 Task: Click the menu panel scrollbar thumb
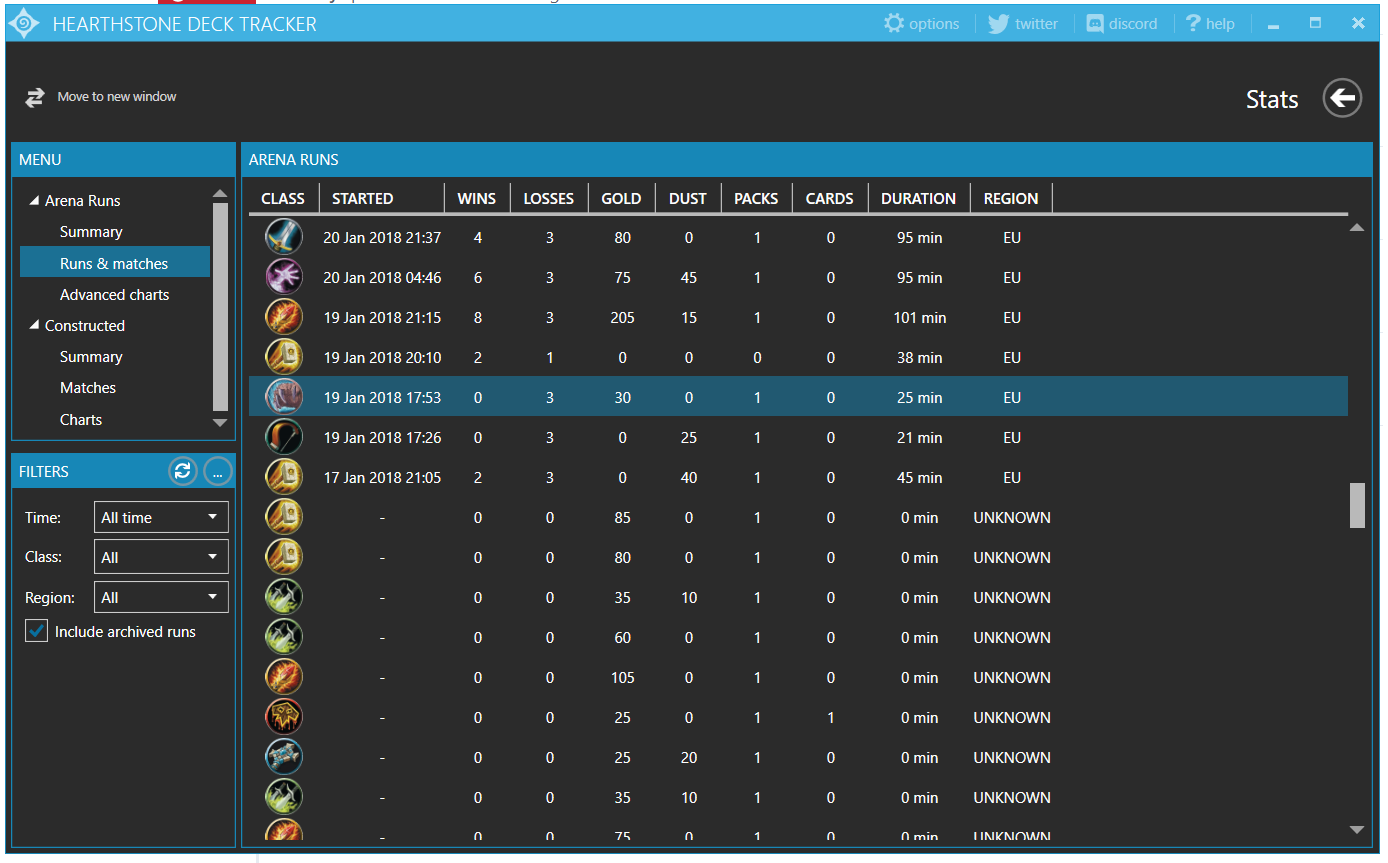pos(221,306)
